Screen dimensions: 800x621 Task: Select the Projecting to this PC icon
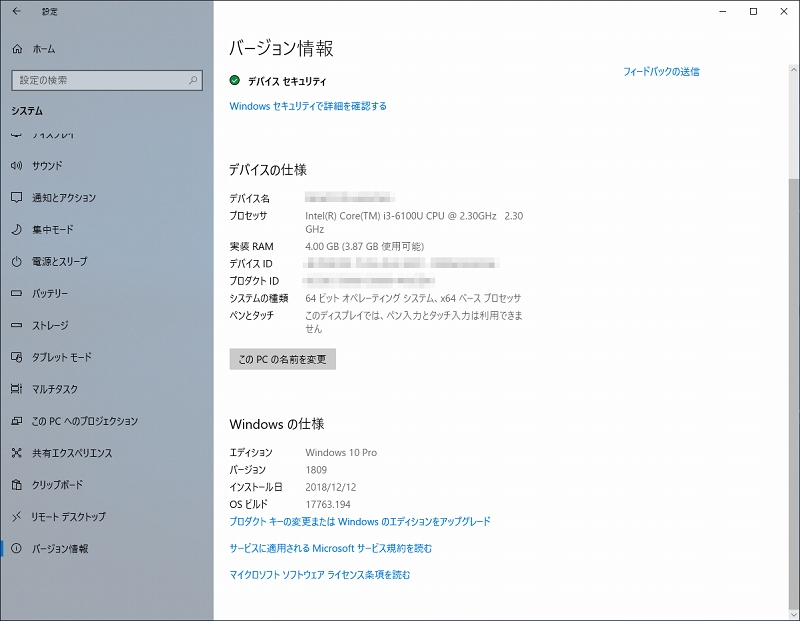tap(17, 421)
